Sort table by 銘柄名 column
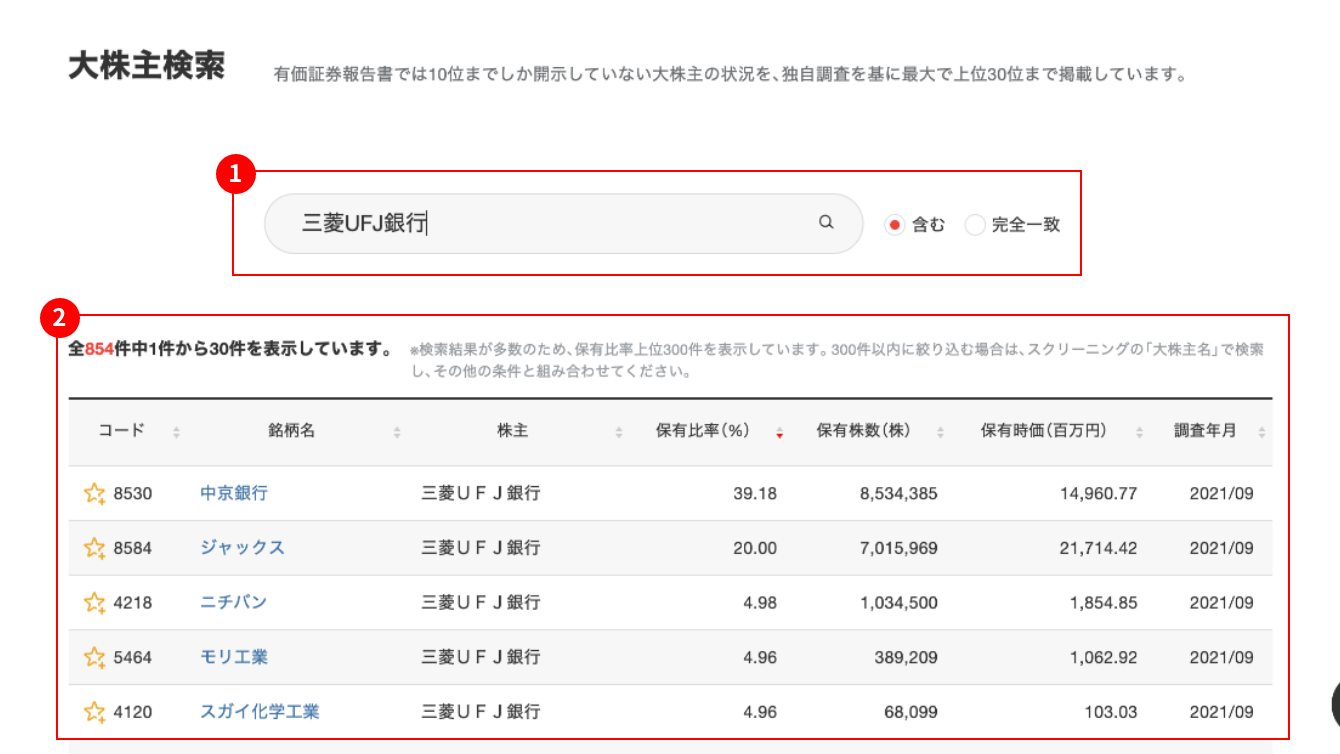This screenshot has height=754, width=1340. [x=397, y=432]
